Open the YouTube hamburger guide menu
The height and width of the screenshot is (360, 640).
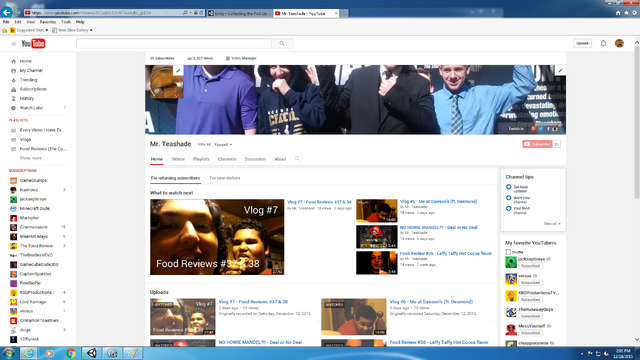13,44
